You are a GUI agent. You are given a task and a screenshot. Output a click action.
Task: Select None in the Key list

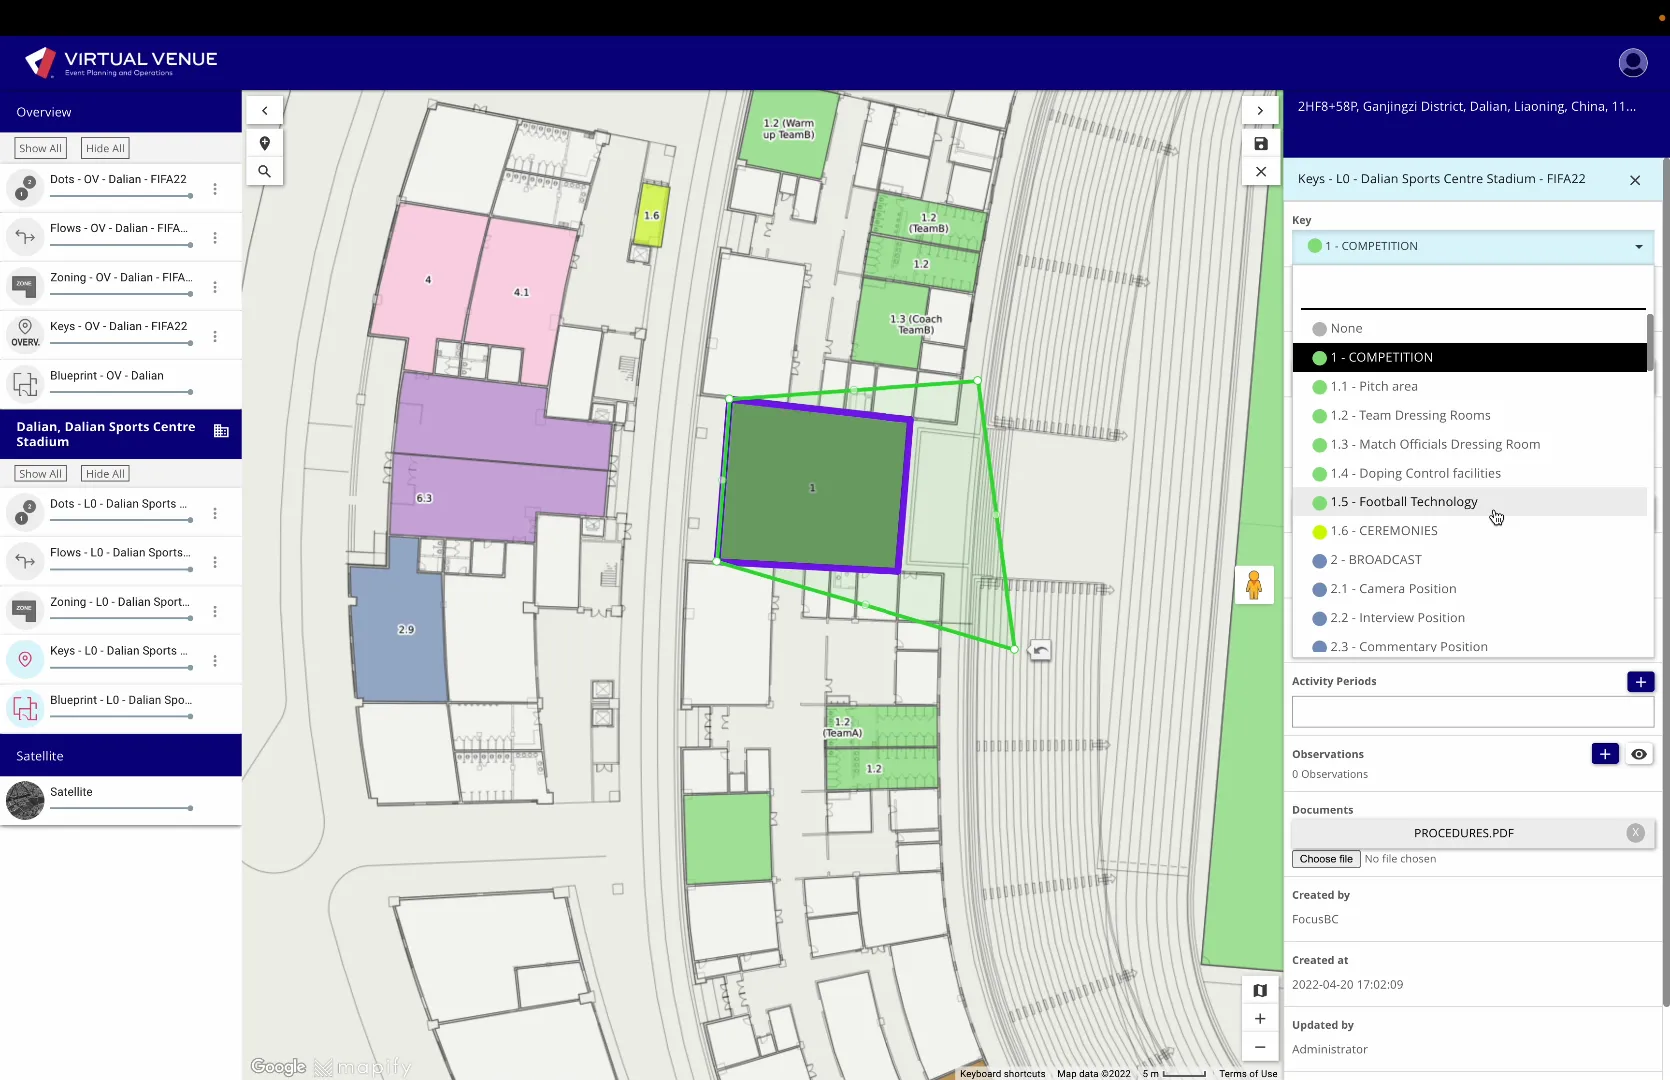pyautogui.click(x=1470, y=328)
